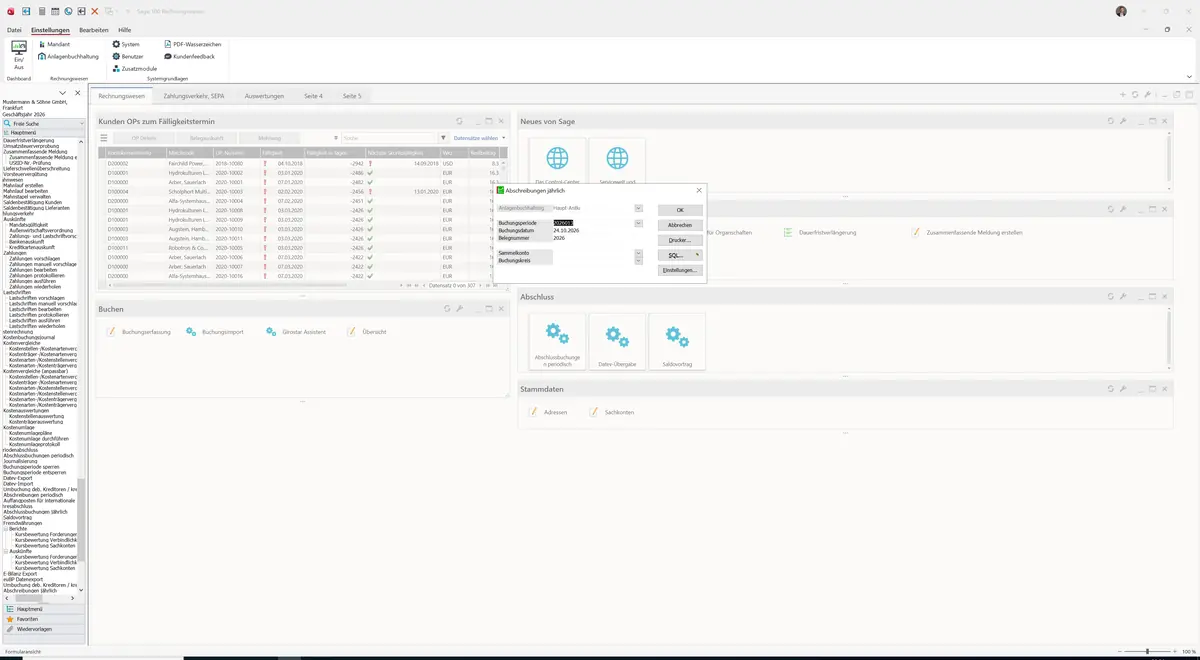Collapse the navigation pane with the chevron
1200x660 pixels.
(x=64, y=93)
